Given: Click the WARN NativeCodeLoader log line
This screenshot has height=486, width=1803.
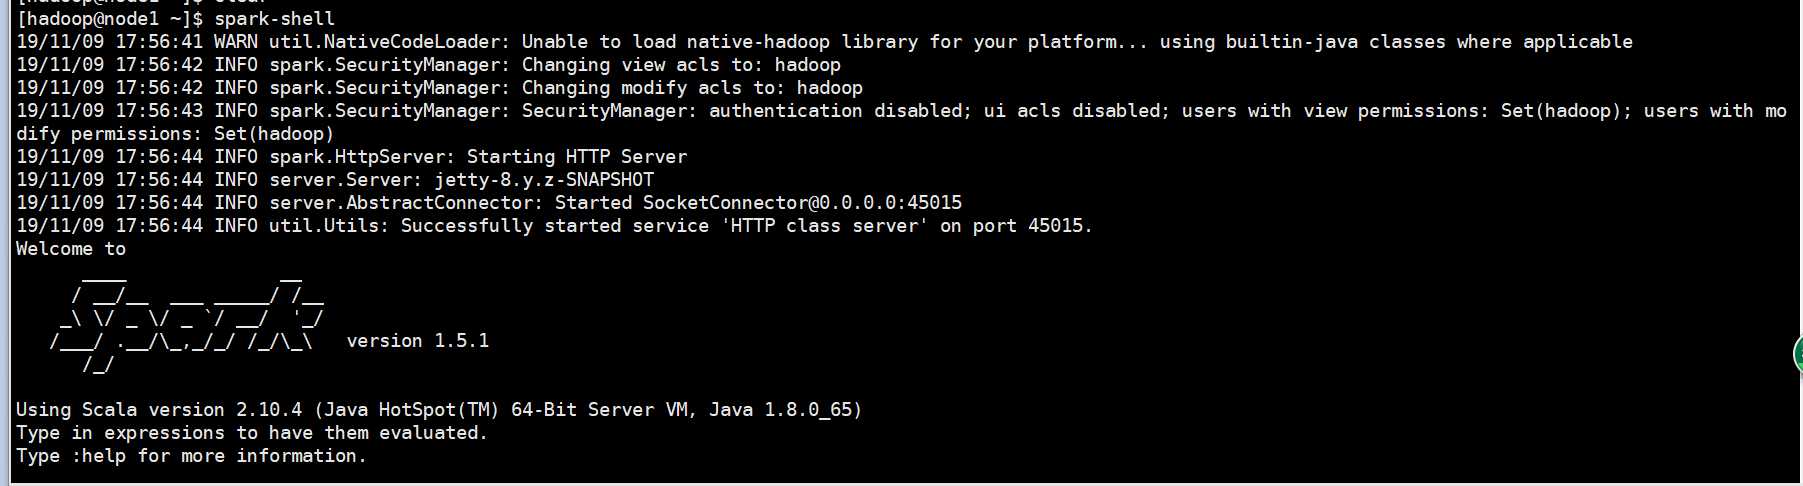Looking at the screenshot, I should pos(824,42).
